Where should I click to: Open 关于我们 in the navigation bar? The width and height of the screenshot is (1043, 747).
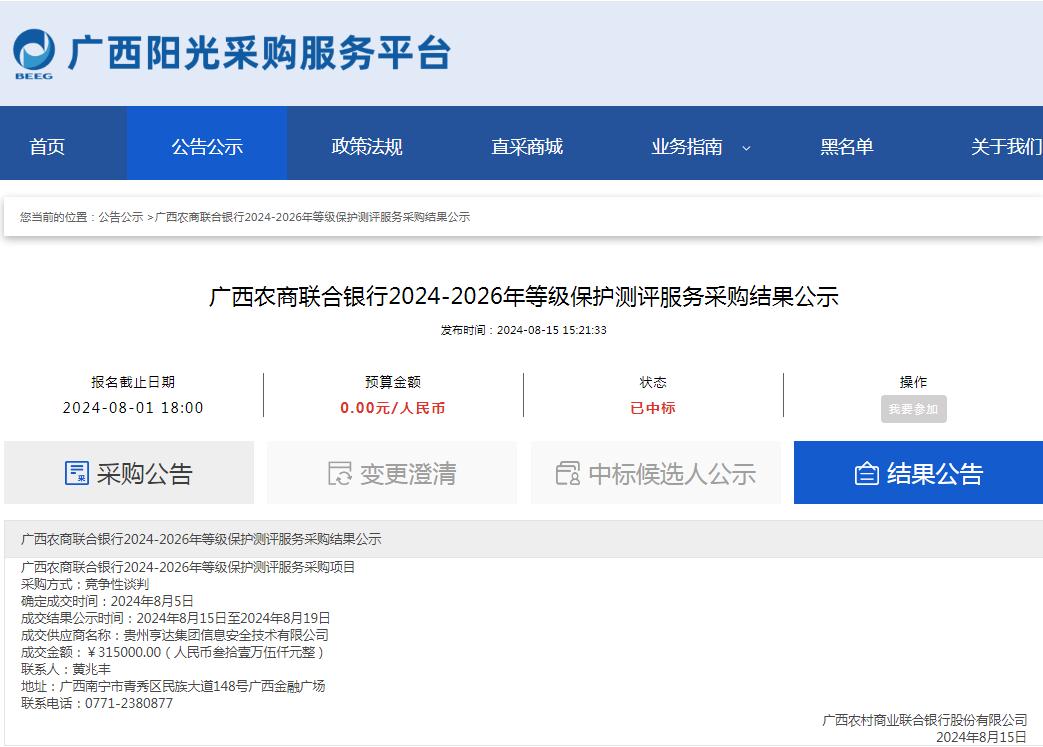tap(1006, 146)
